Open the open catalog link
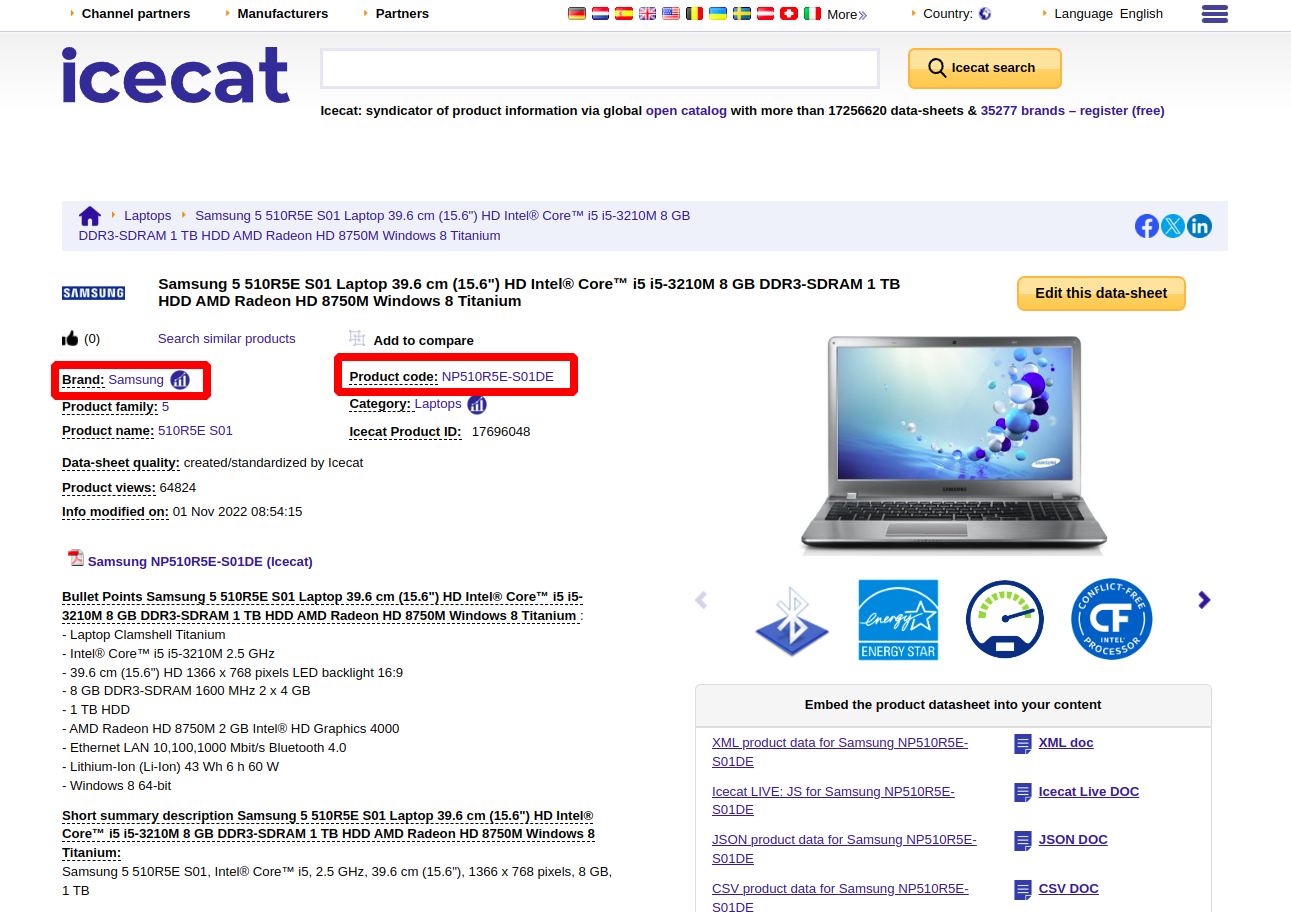The height and width of the screenshot is (912, 1291). 686,111
